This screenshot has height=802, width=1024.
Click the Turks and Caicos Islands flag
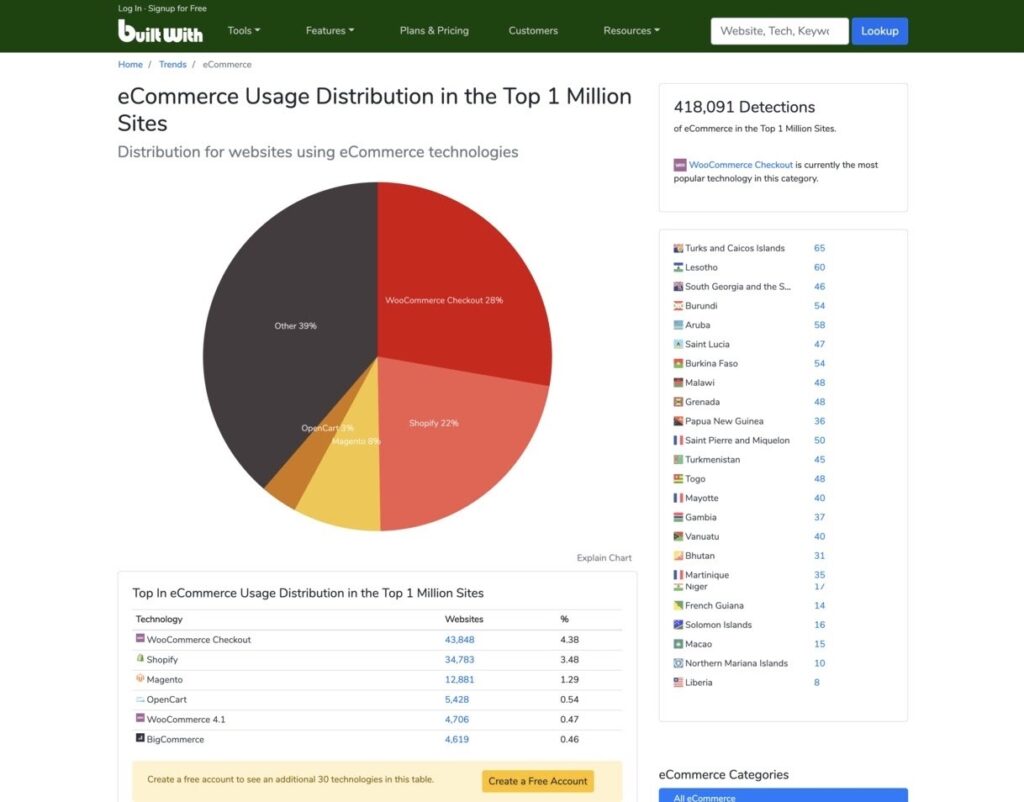(x=679, y=248)
